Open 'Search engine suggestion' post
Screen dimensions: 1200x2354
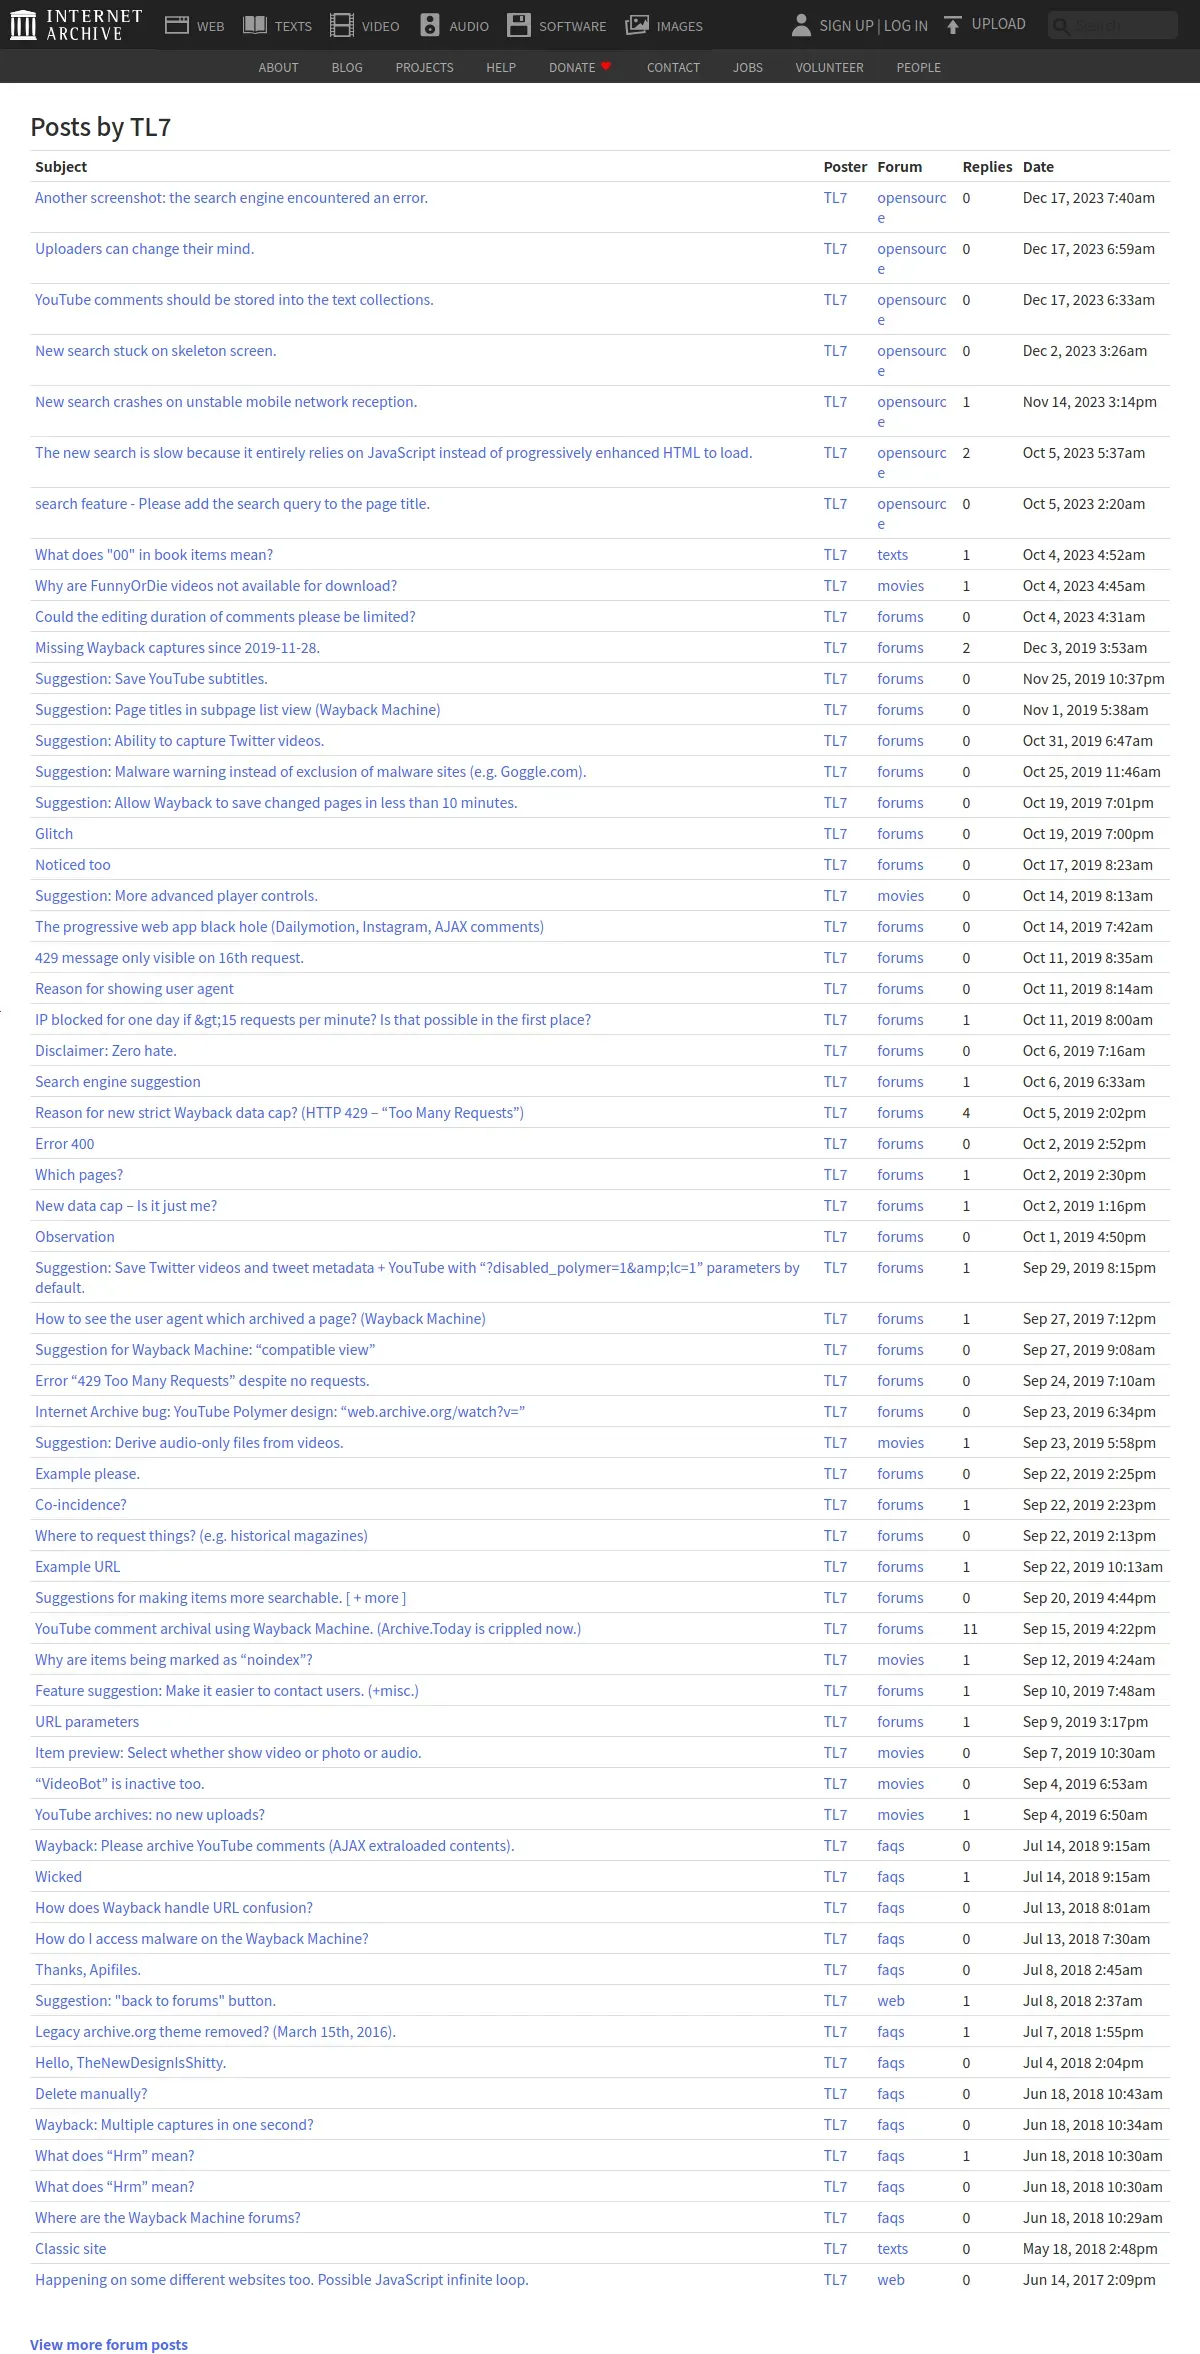tap(118, 1082)
